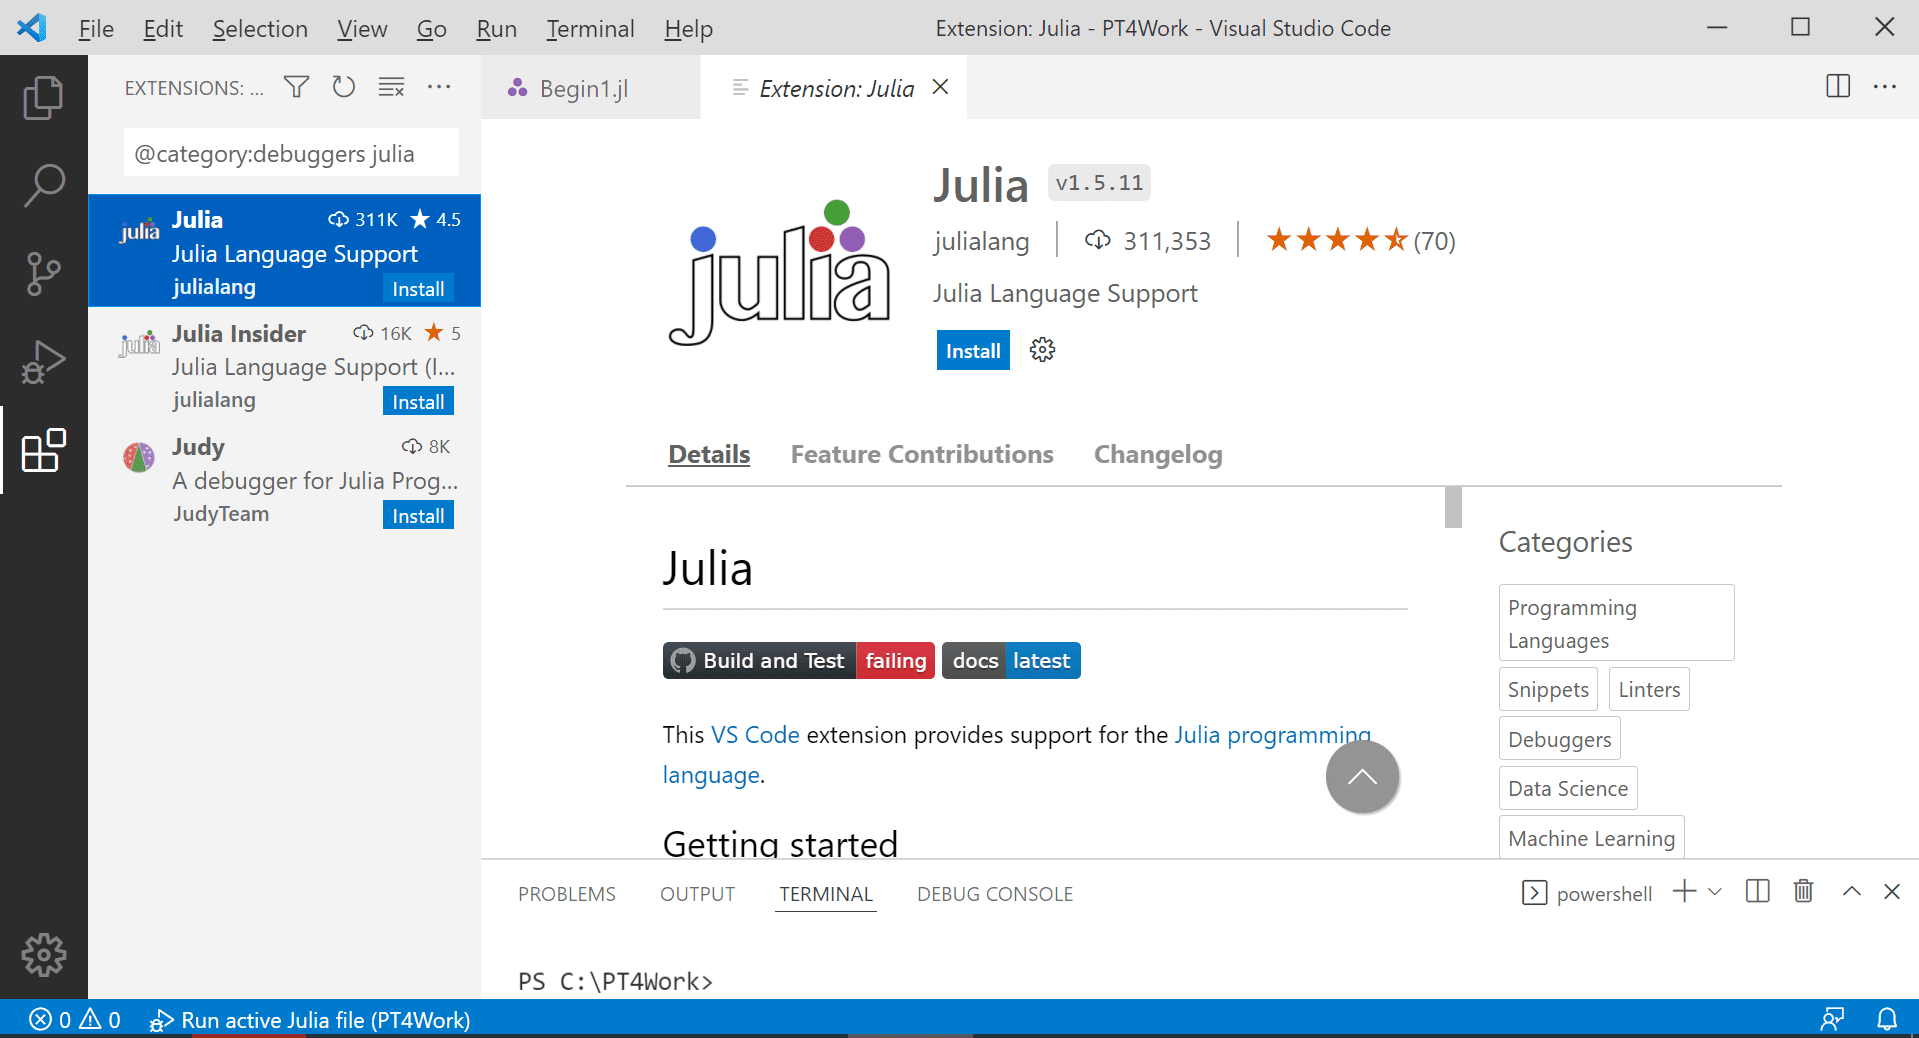Follow the VS Code link

tap(755, 735)
